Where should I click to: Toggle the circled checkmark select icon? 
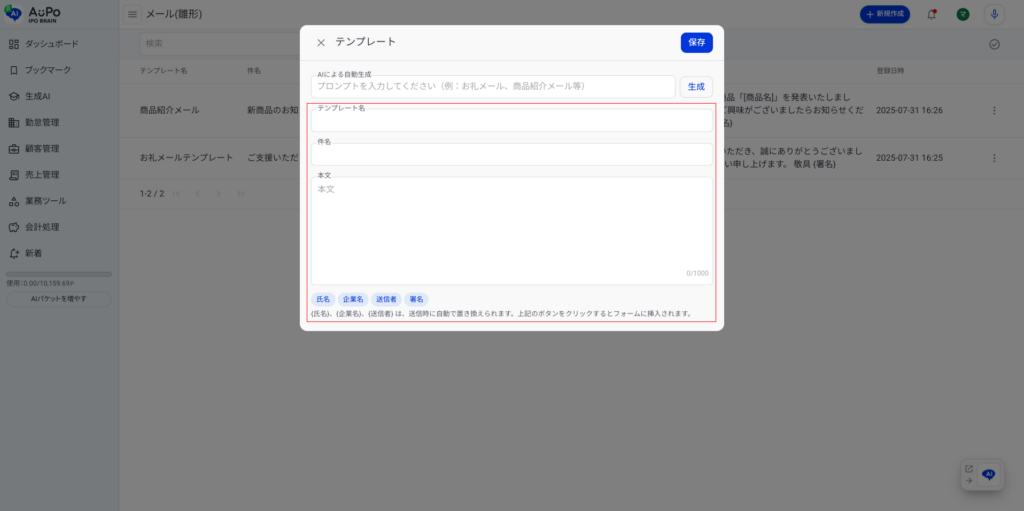994,44
